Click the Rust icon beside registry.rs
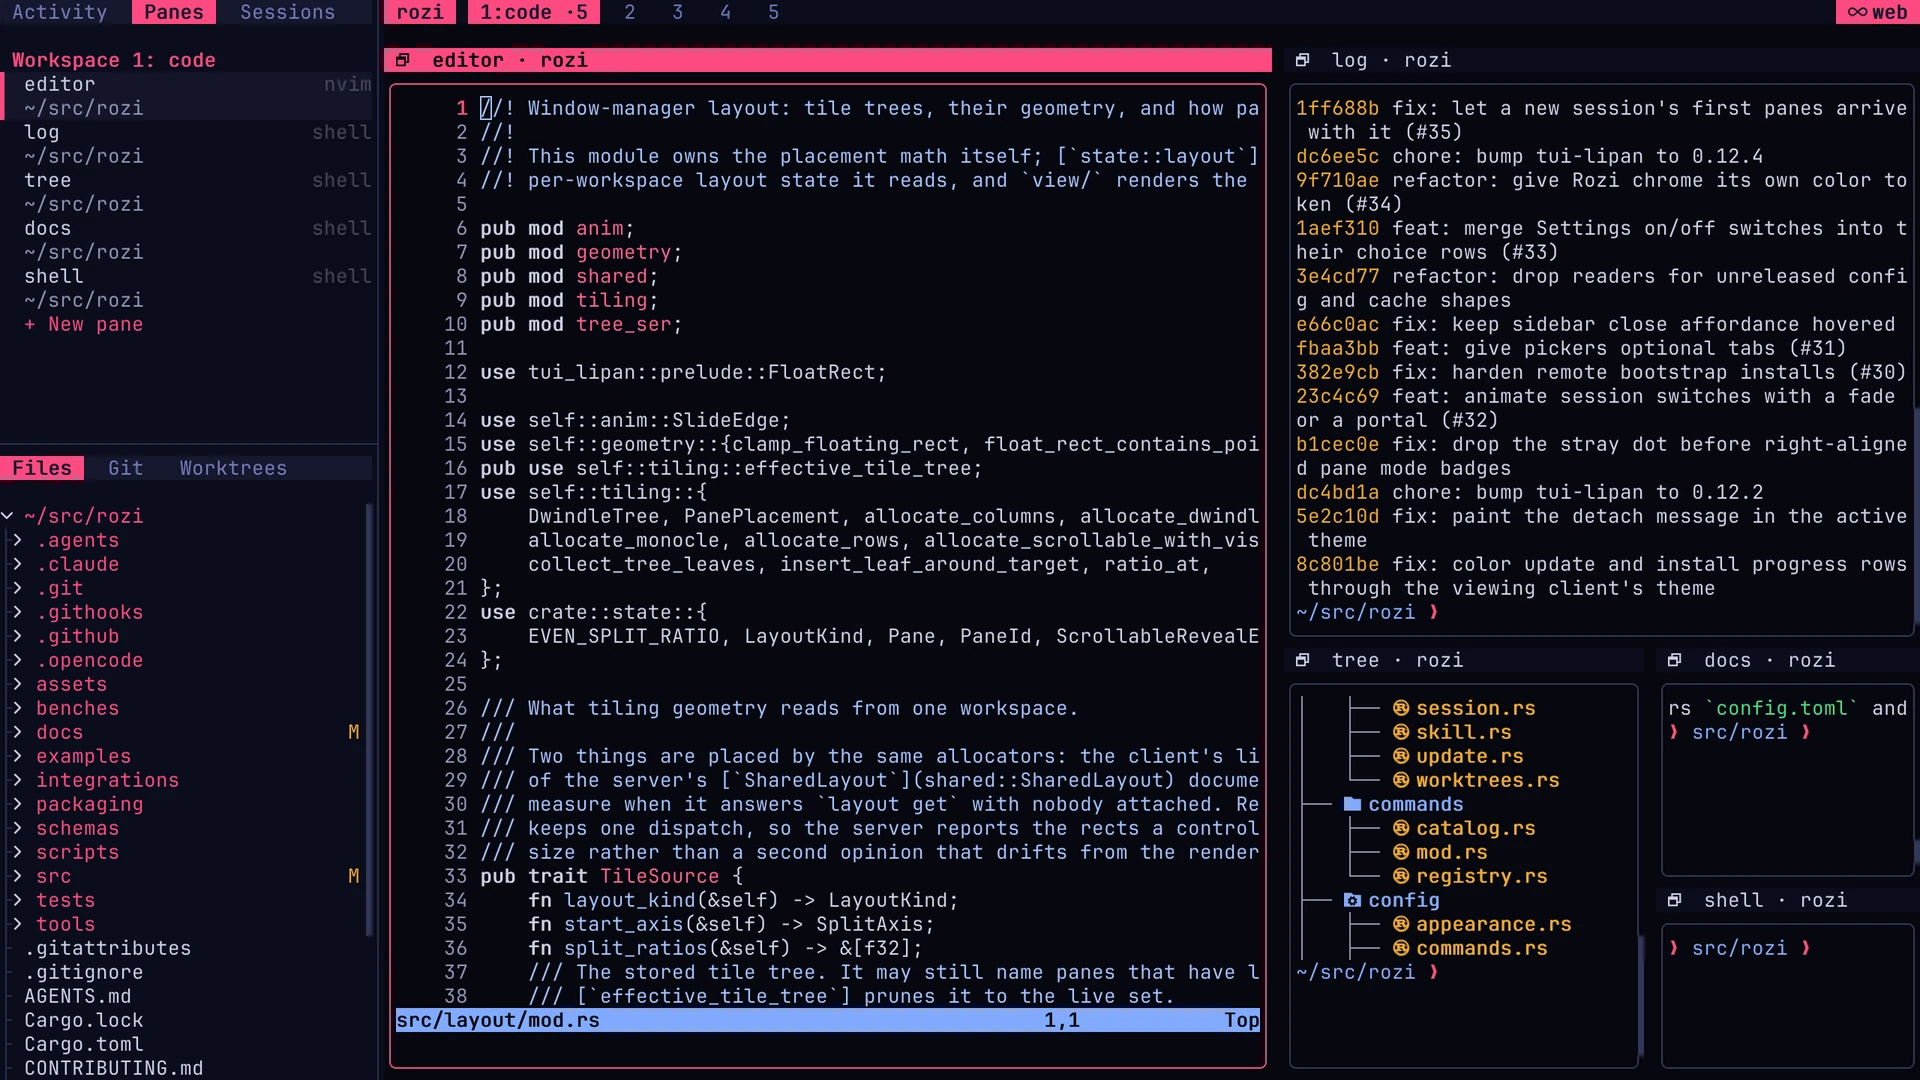The image size is (1920, 1080). click(1401, 876)
